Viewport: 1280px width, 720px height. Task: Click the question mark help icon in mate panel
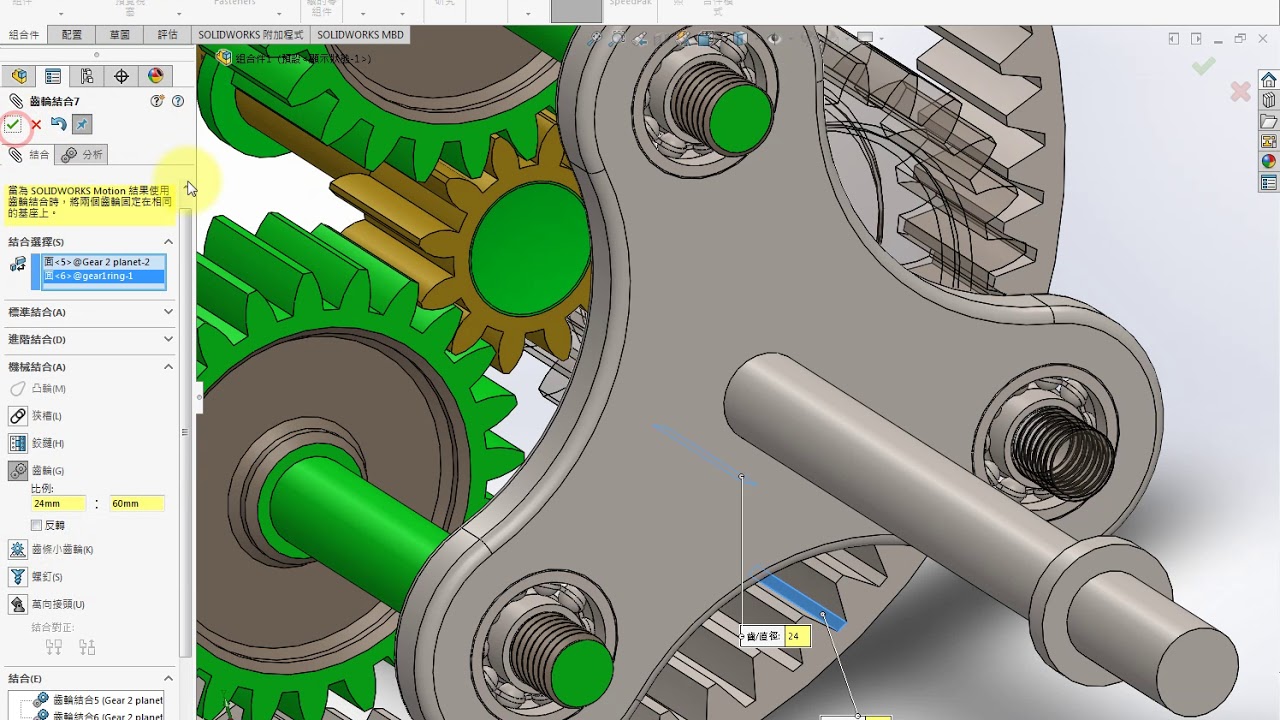(x=178, y=101)
